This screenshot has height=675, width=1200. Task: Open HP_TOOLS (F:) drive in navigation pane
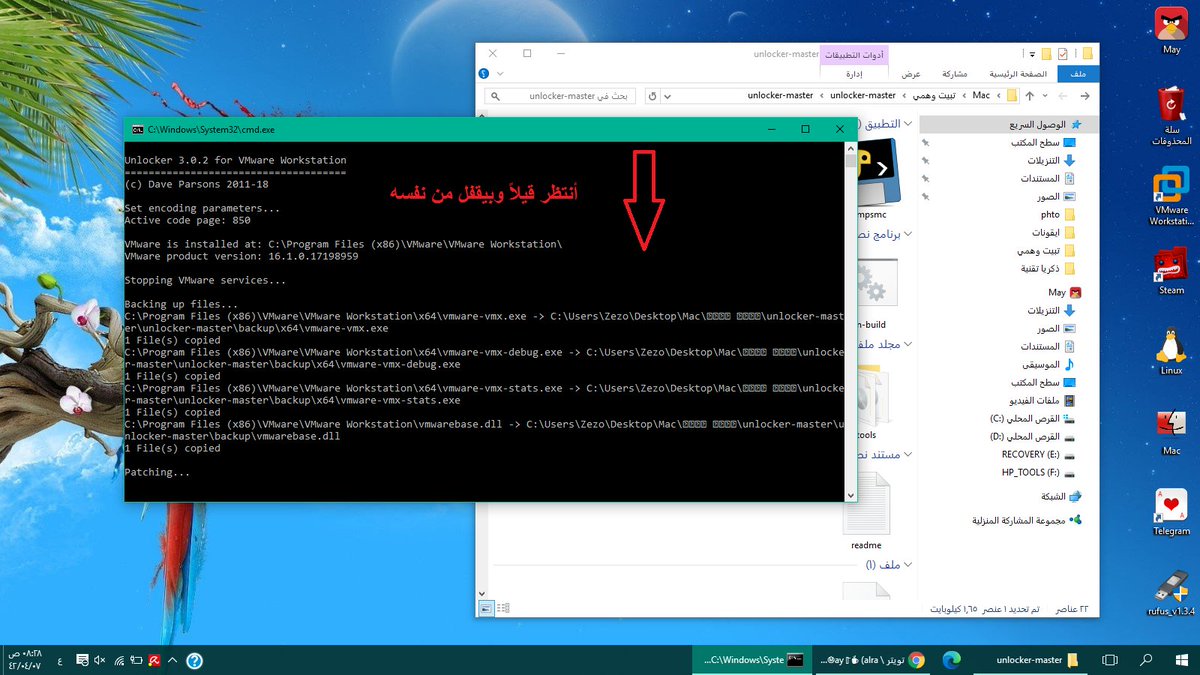click(1038, 473)
